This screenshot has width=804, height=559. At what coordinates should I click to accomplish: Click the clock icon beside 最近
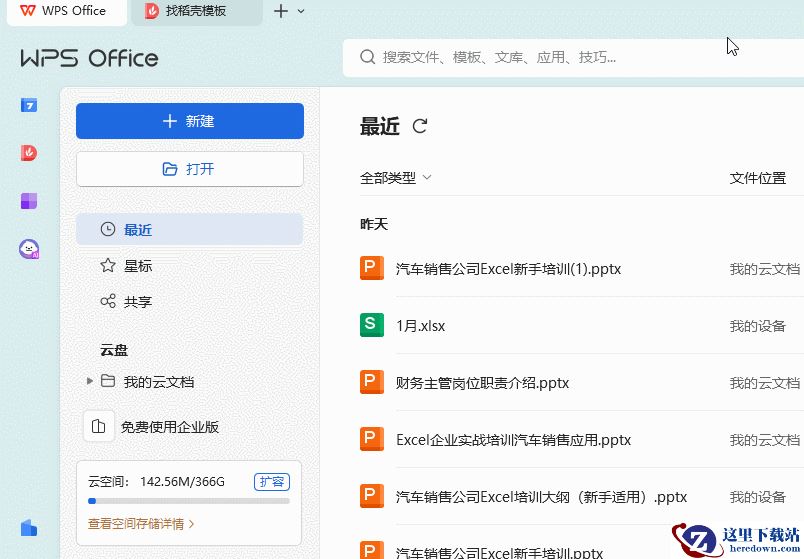click(x=108, y=229)
